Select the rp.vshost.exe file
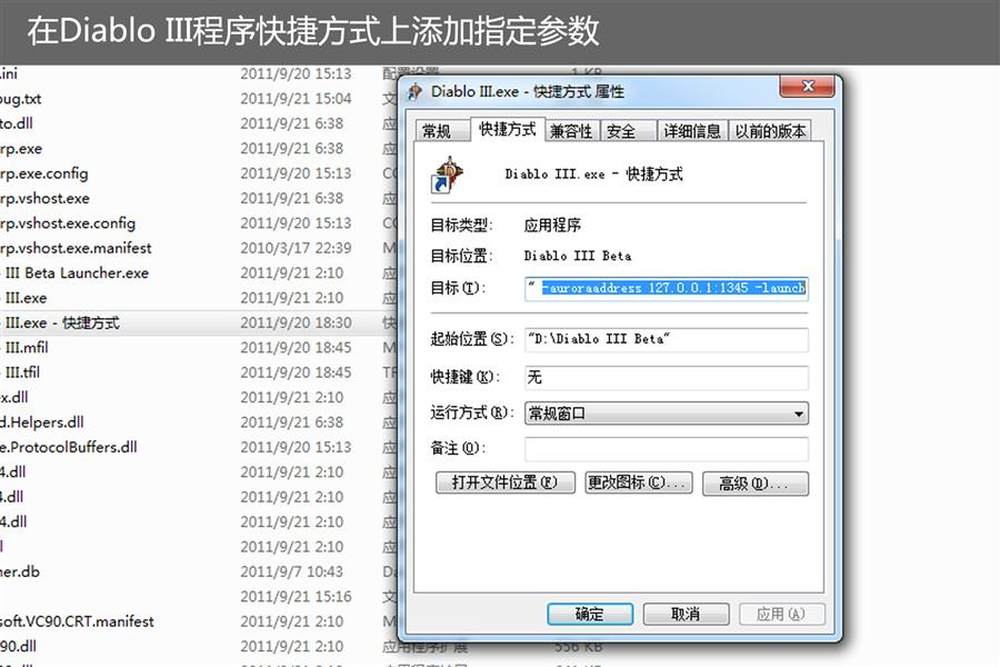 pyautogui.click(x=45, y=198)
